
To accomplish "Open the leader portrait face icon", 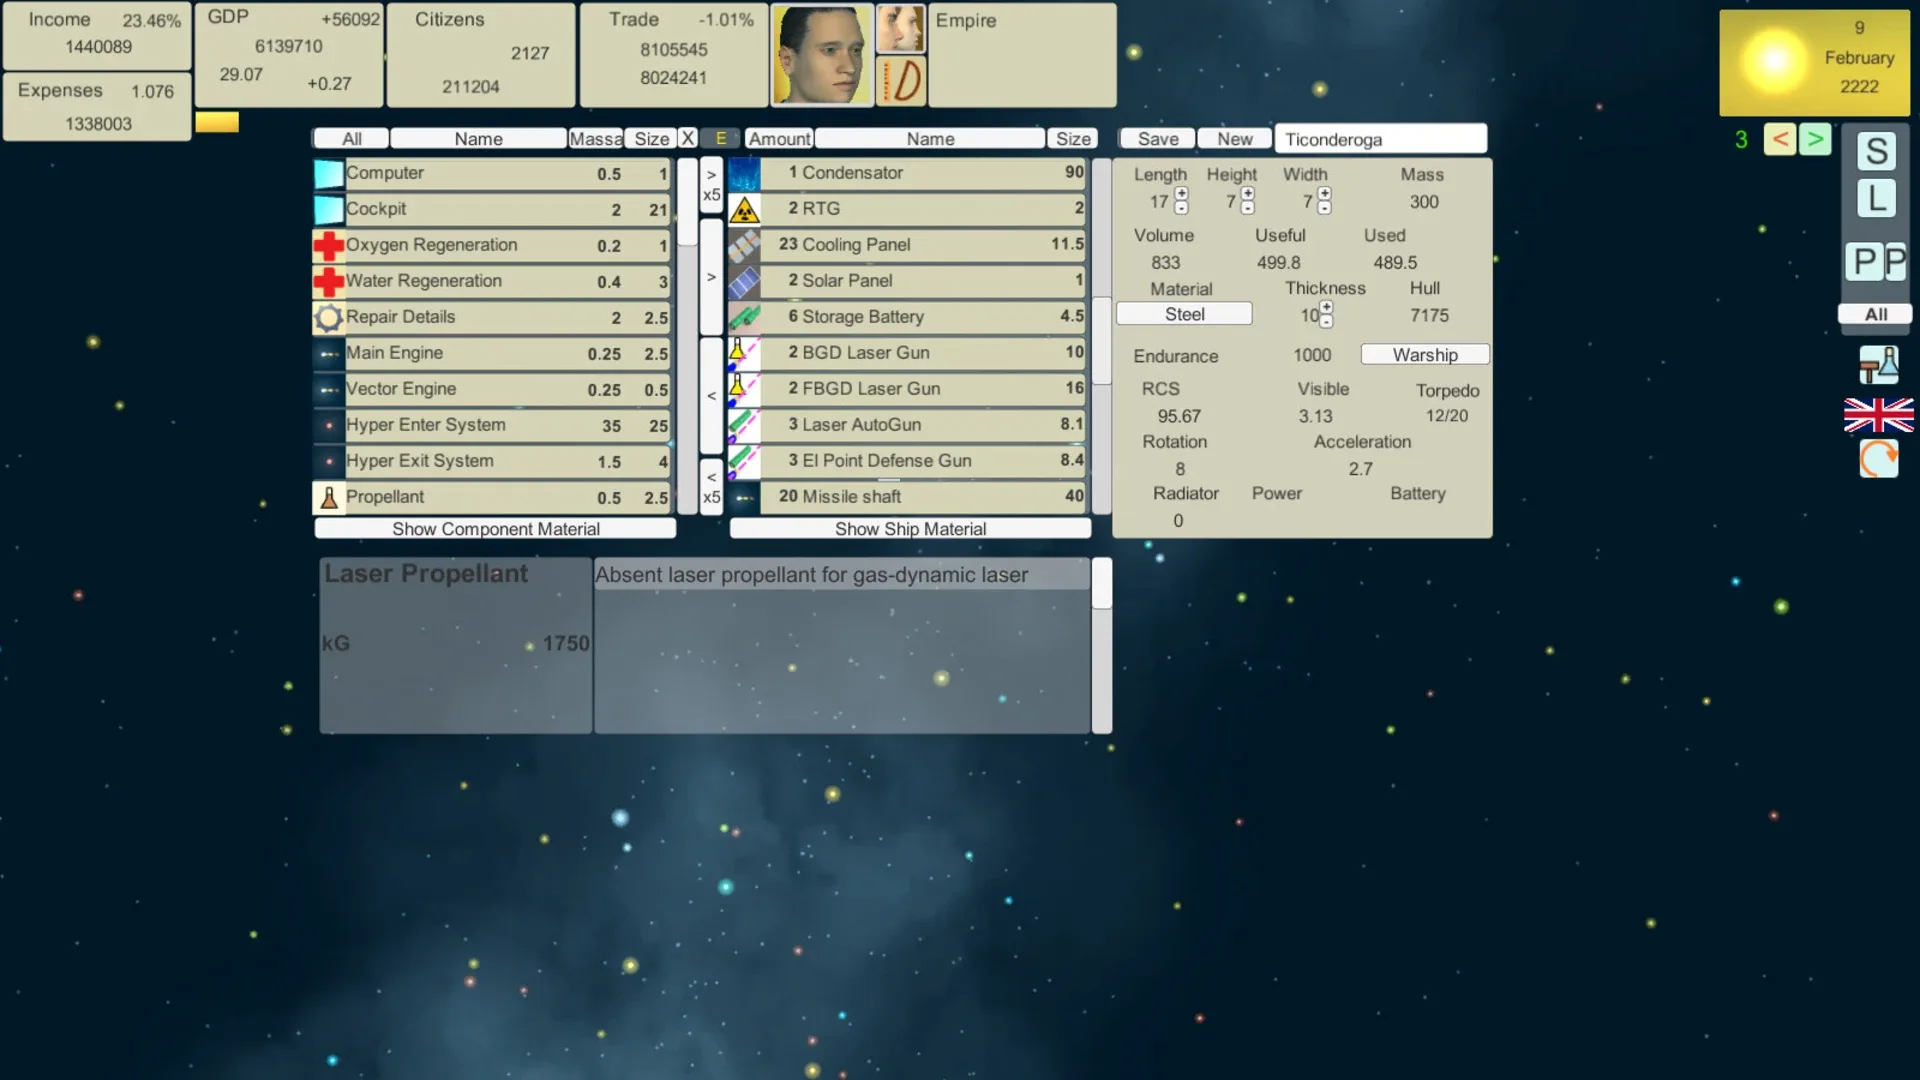I will tap(822, 55).
